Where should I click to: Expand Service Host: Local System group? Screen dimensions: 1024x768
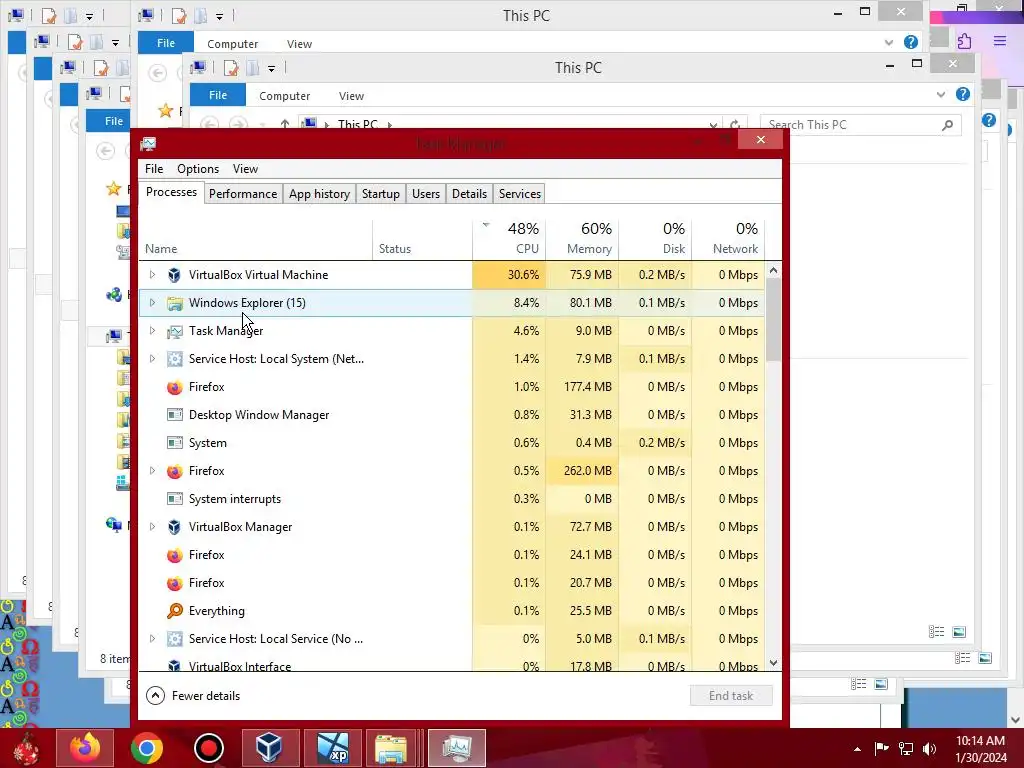click(x=152, y=359)
